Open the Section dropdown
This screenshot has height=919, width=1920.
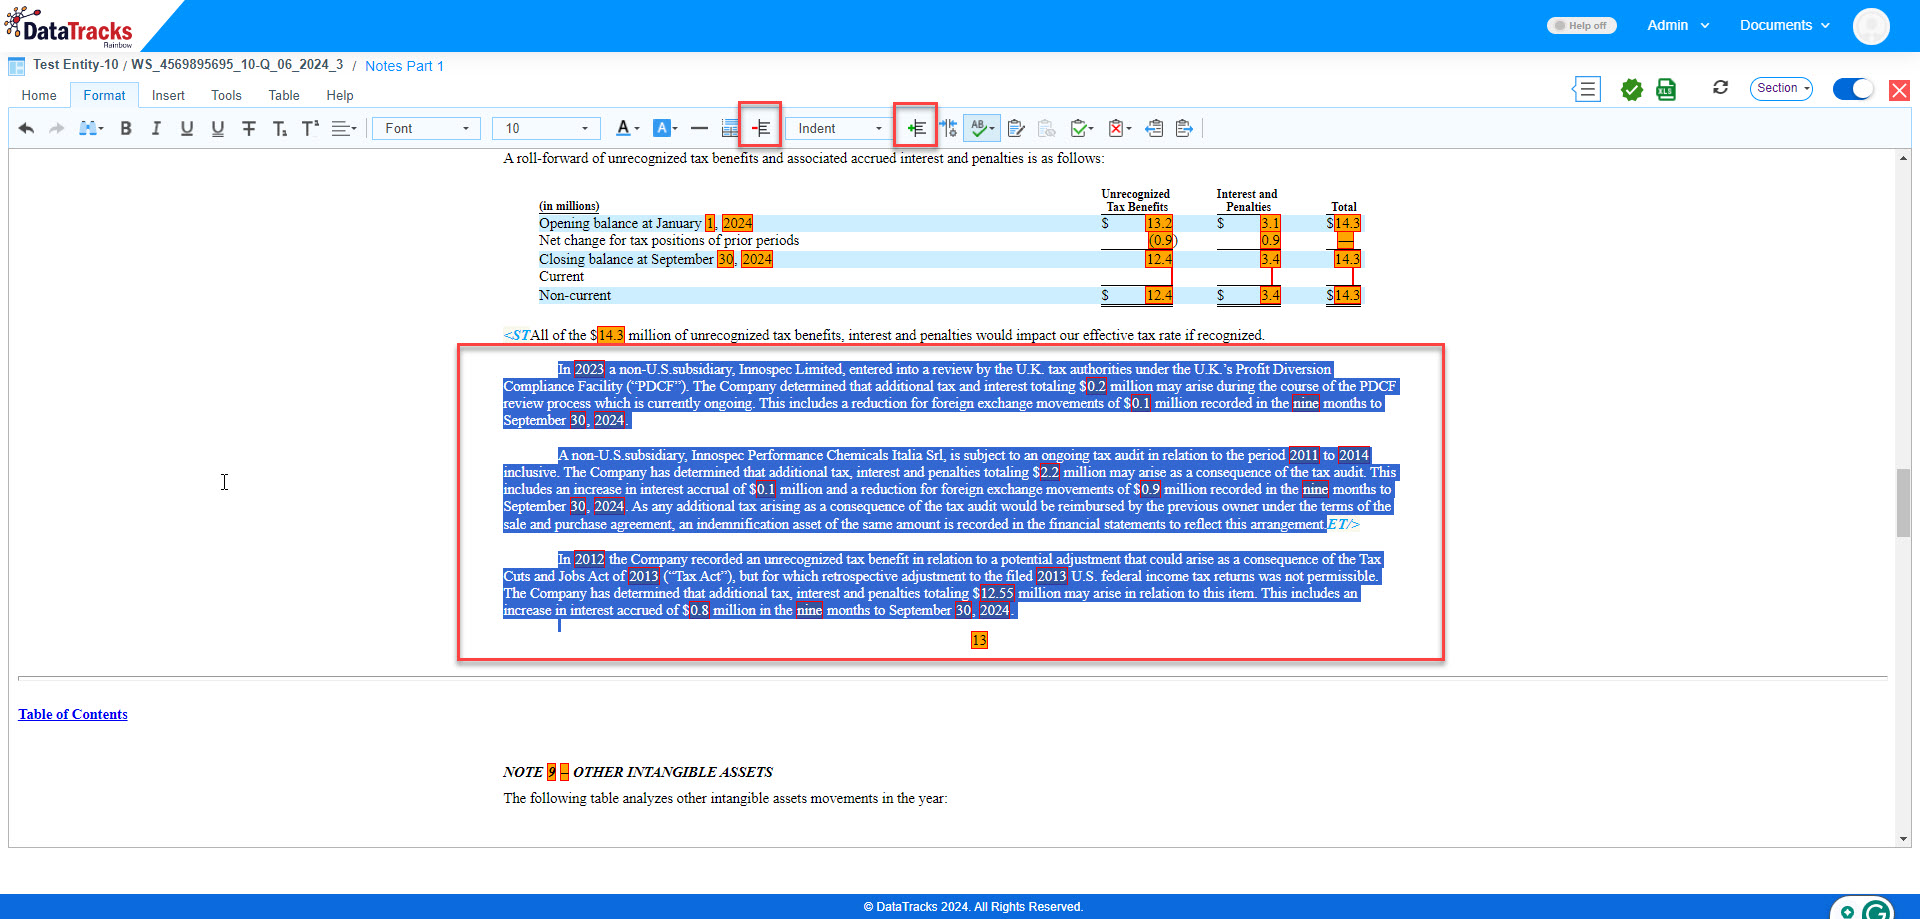[1781, 88]
